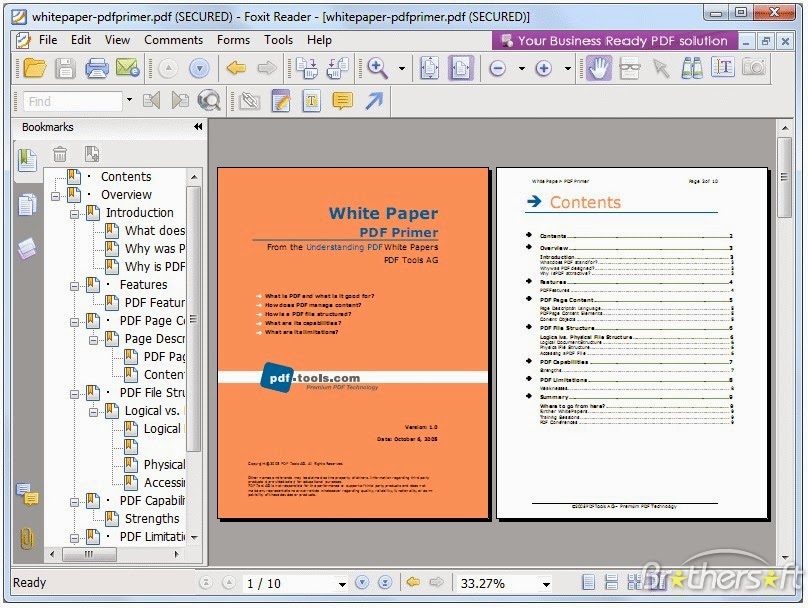Click the pencil Highlight/Note tool icon
Image resolution: width=808 pixels, height=608 pixels.
[281, 101]
